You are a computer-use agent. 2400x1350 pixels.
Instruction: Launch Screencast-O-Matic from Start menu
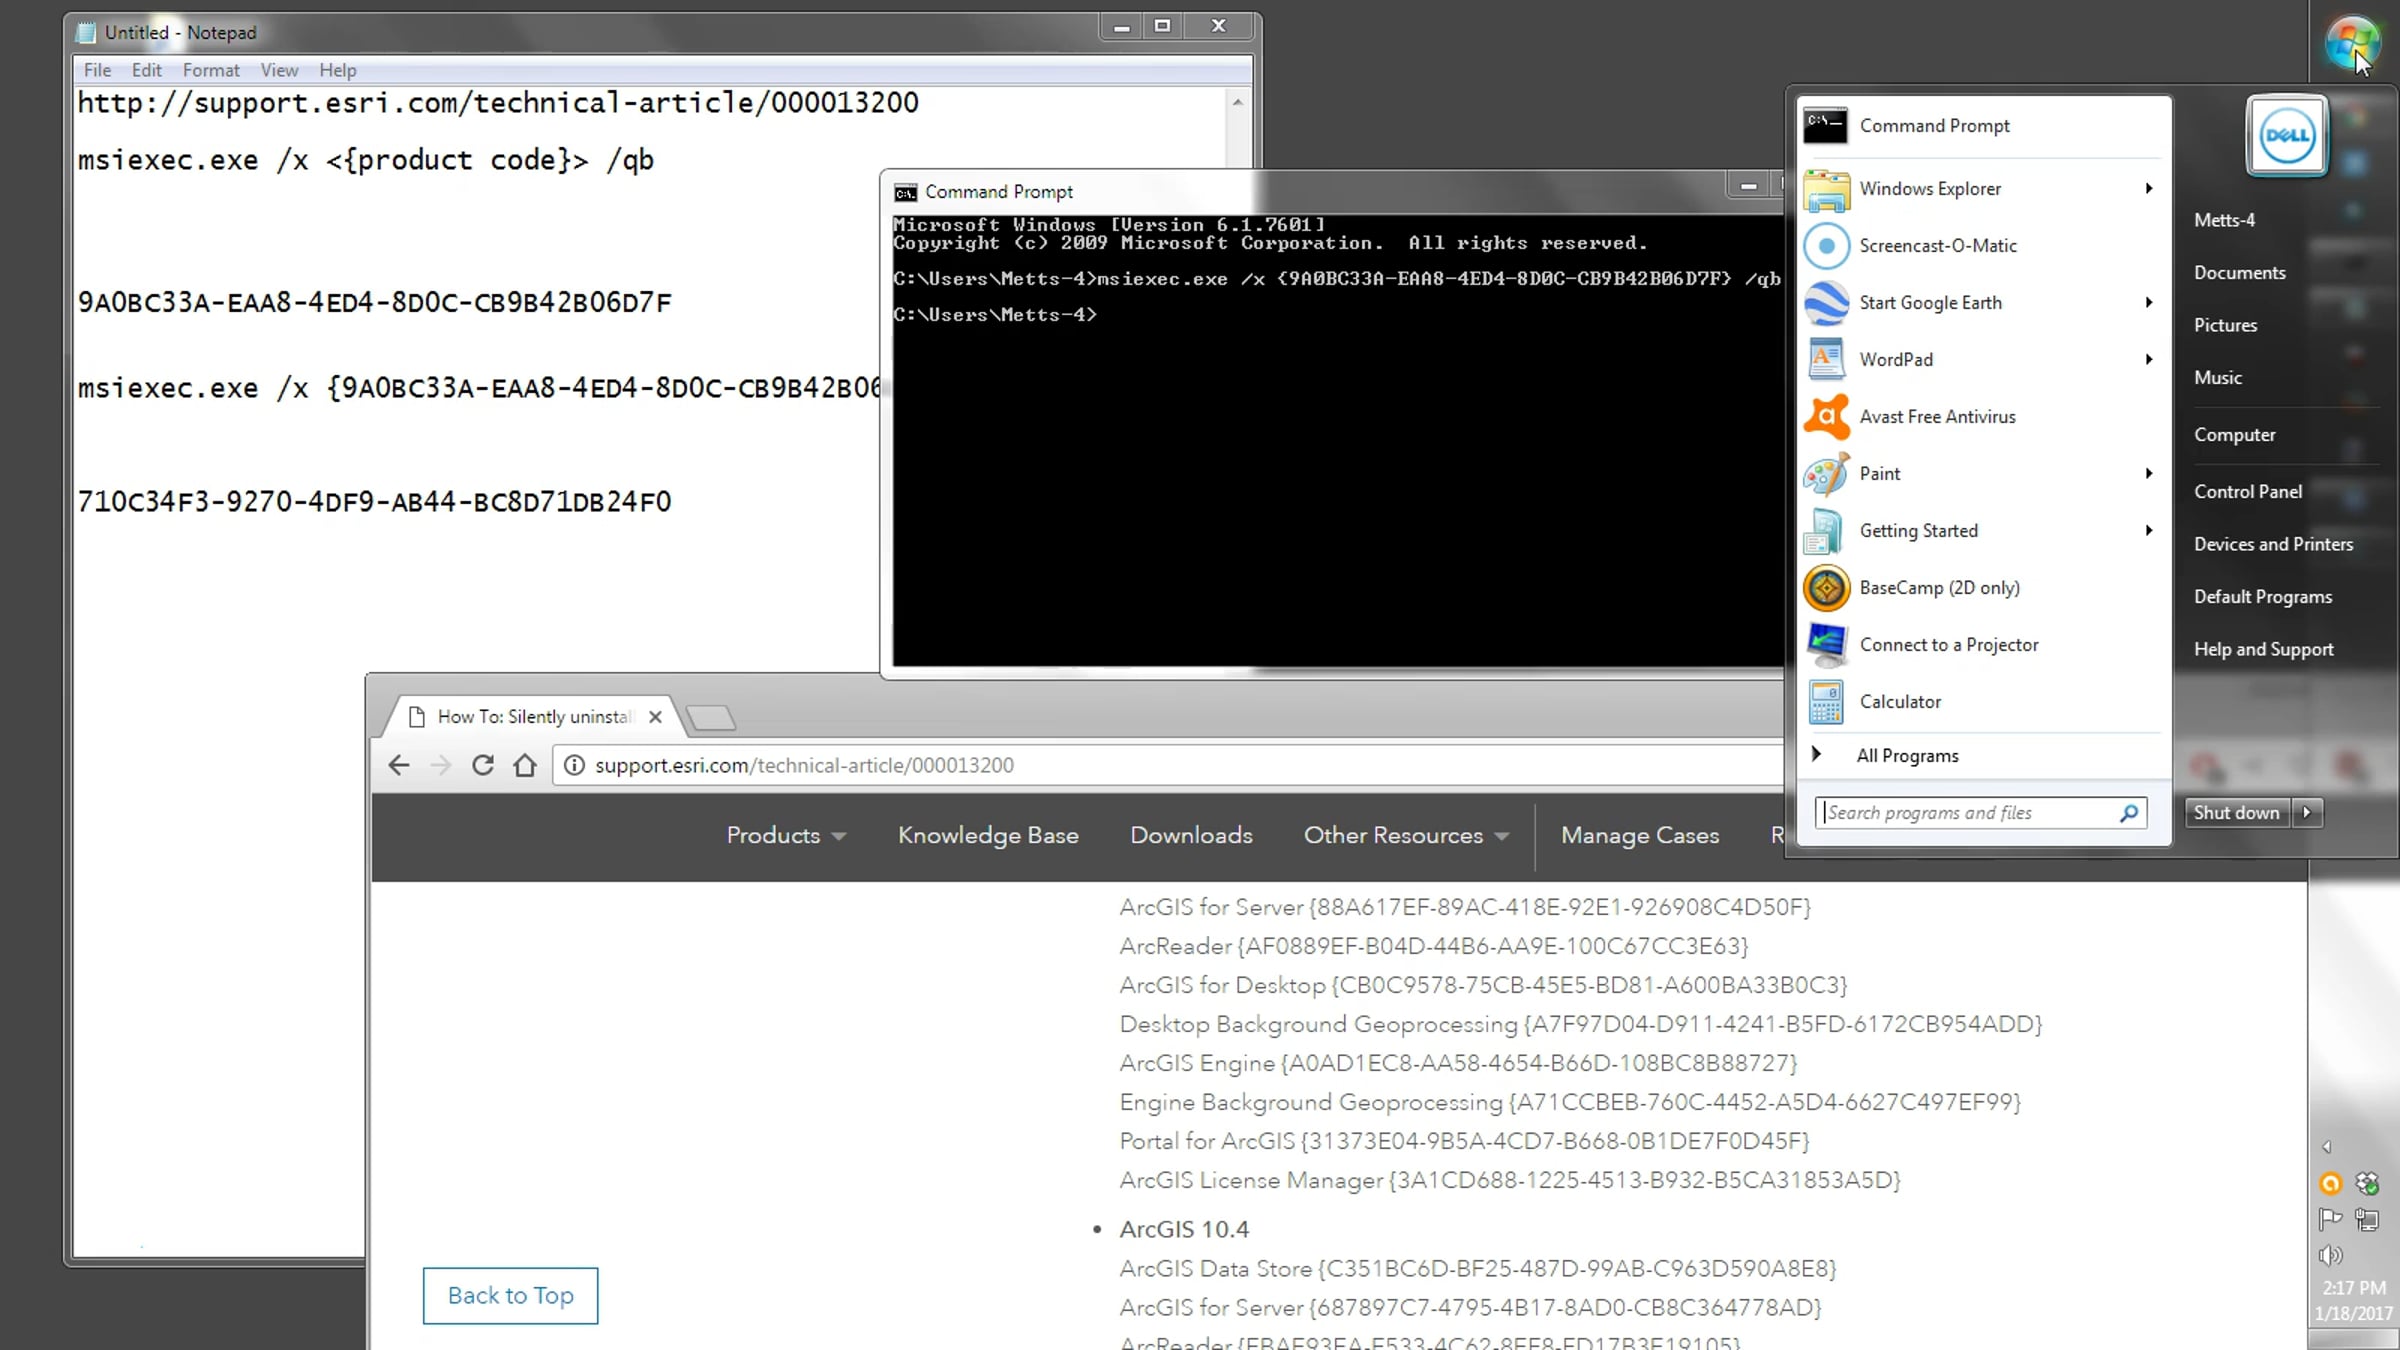[1937, 246]
